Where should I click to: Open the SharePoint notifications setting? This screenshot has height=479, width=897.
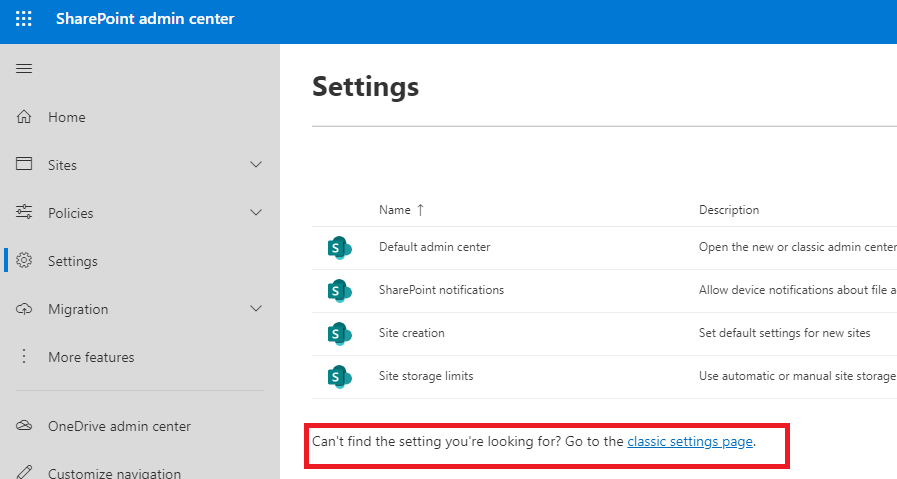click(x=441, y=290)
